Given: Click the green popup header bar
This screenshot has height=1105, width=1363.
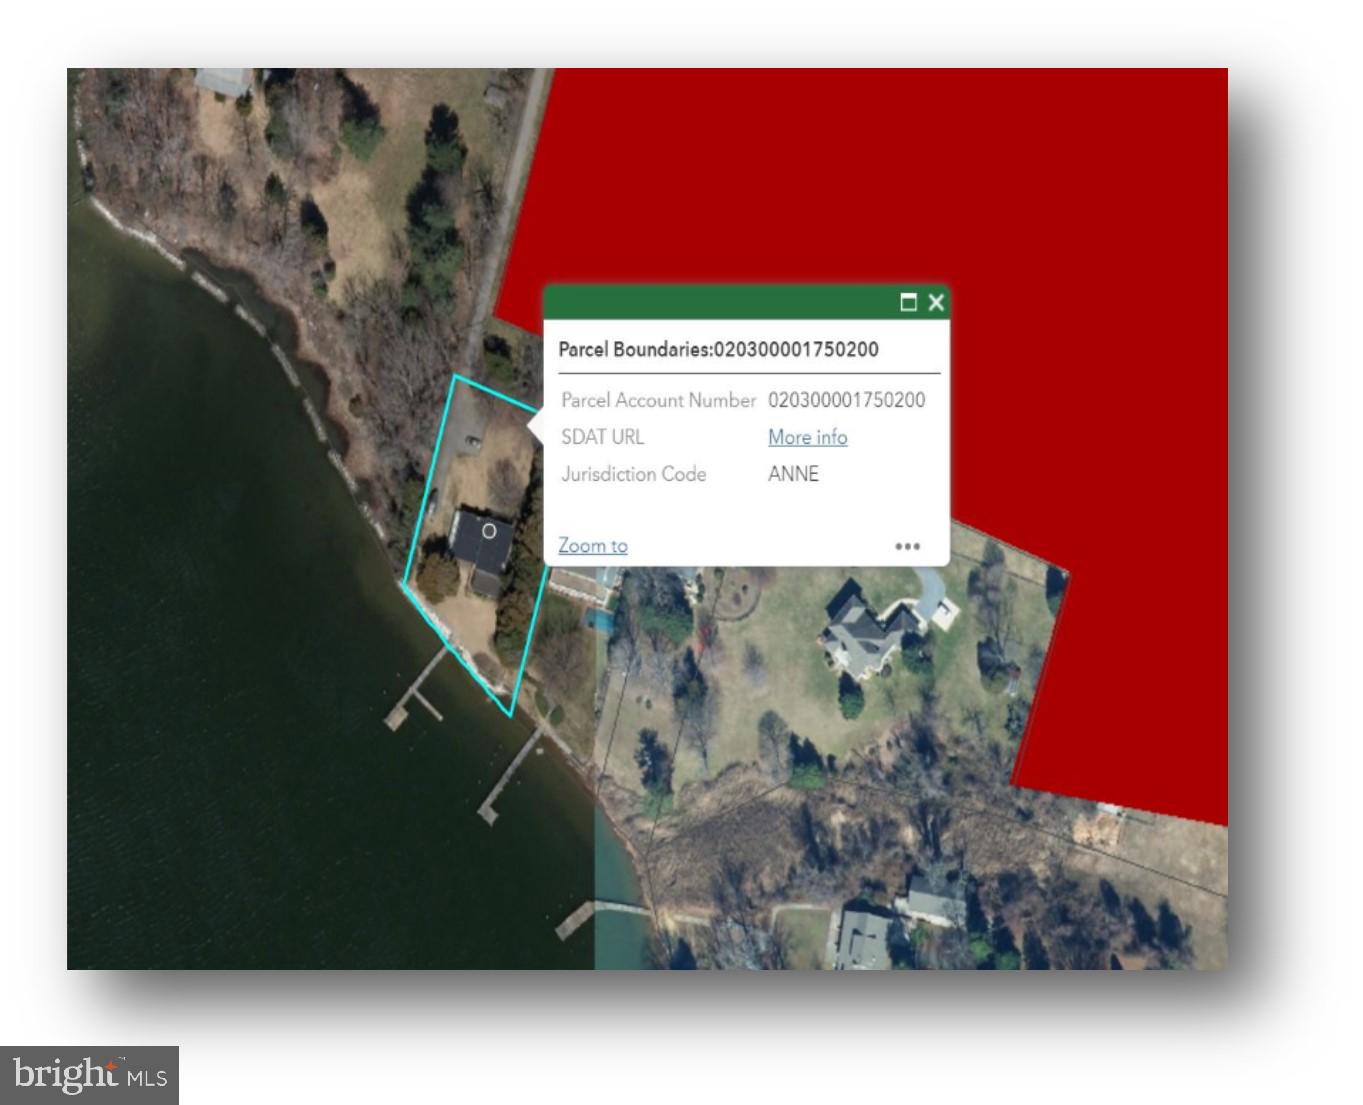Looking at the screenshot, I should [x=720, y=302].
